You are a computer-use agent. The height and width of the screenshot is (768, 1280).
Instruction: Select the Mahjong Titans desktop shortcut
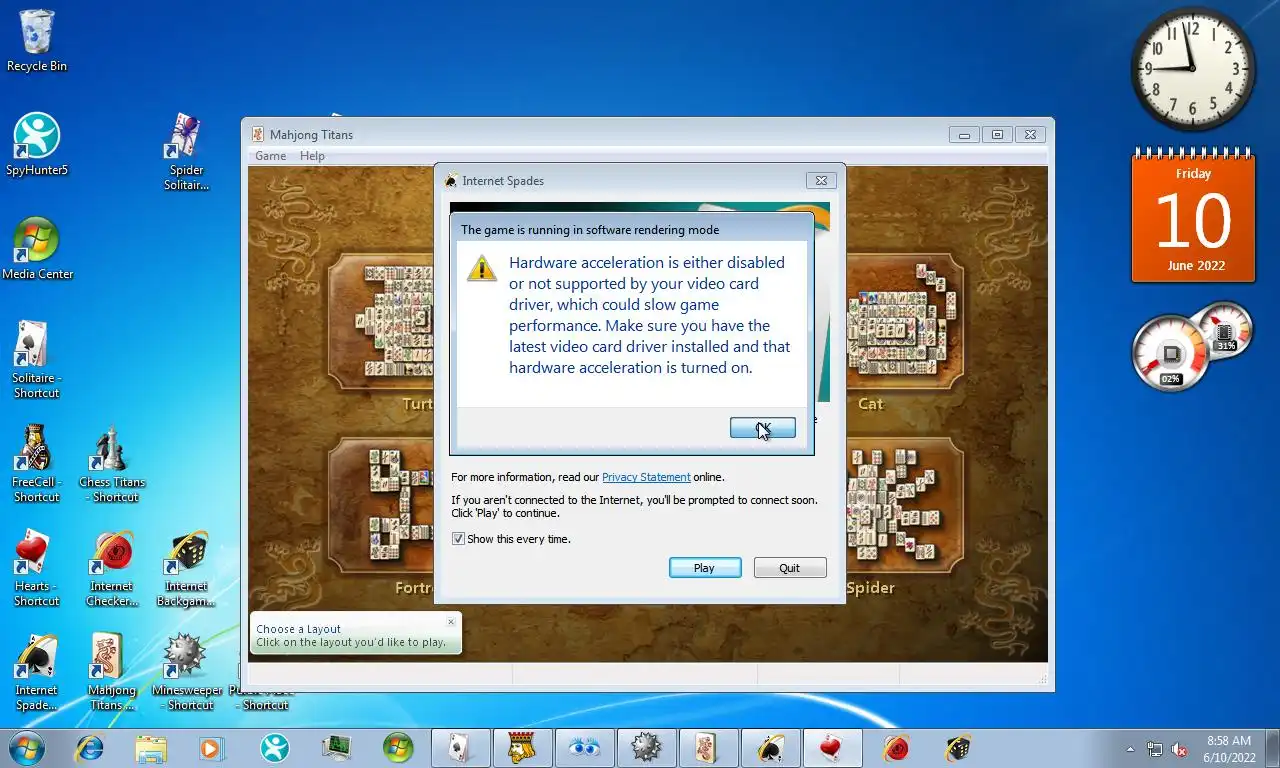pos(112,672)
